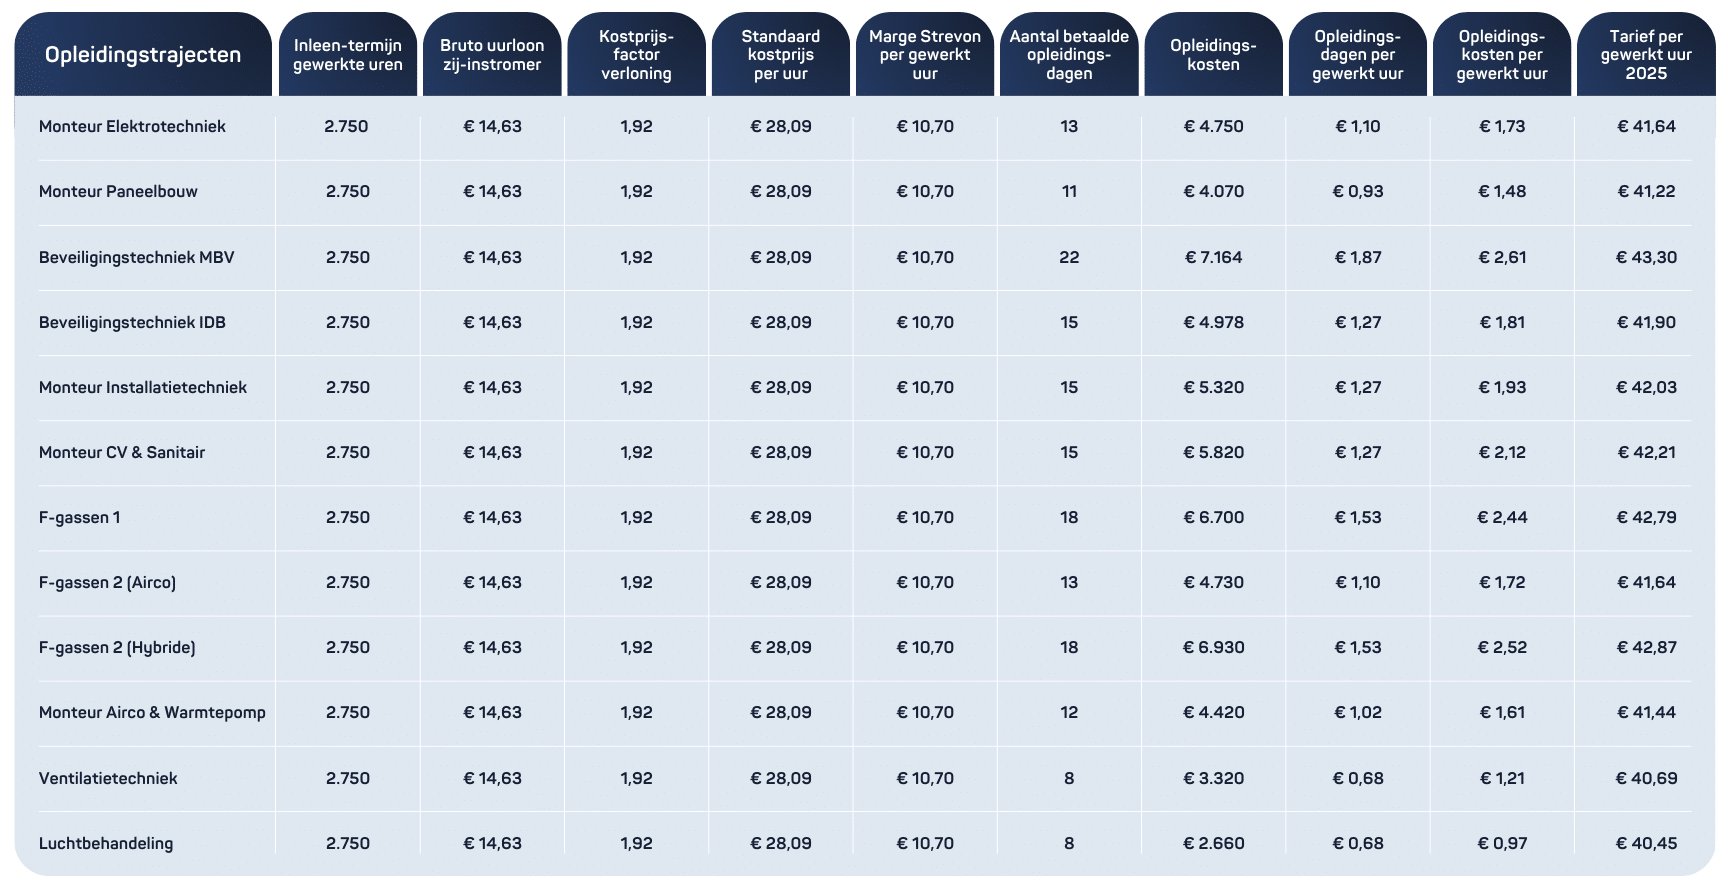
Task: Select the € 3.320 opleidingskosten cell
Action: point(1213,779)
